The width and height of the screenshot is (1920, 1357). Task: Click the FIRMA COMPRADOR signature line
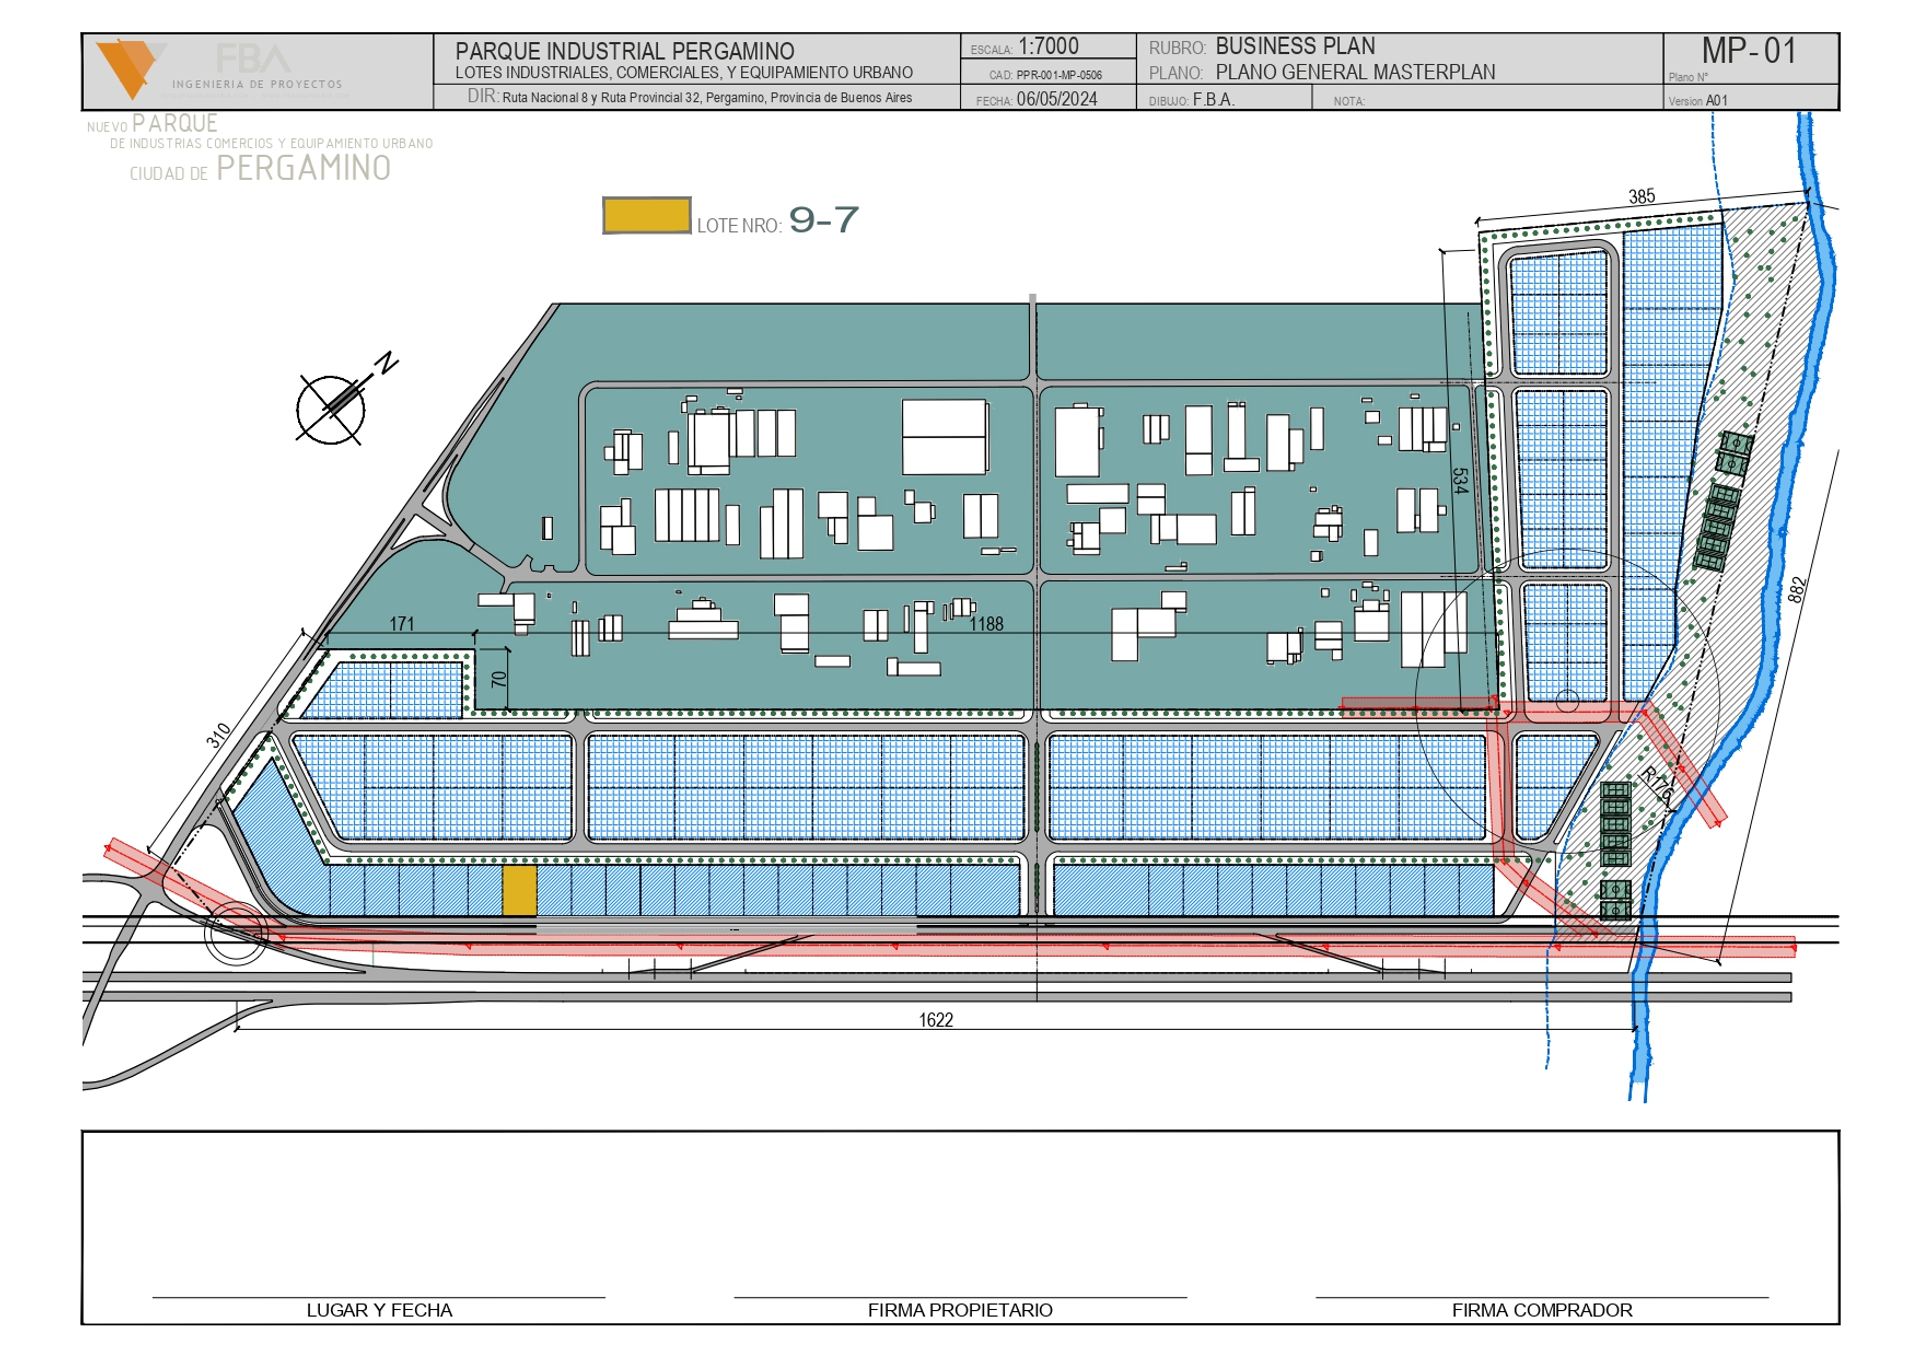pyautogui.click(x=1541, y=1298)
